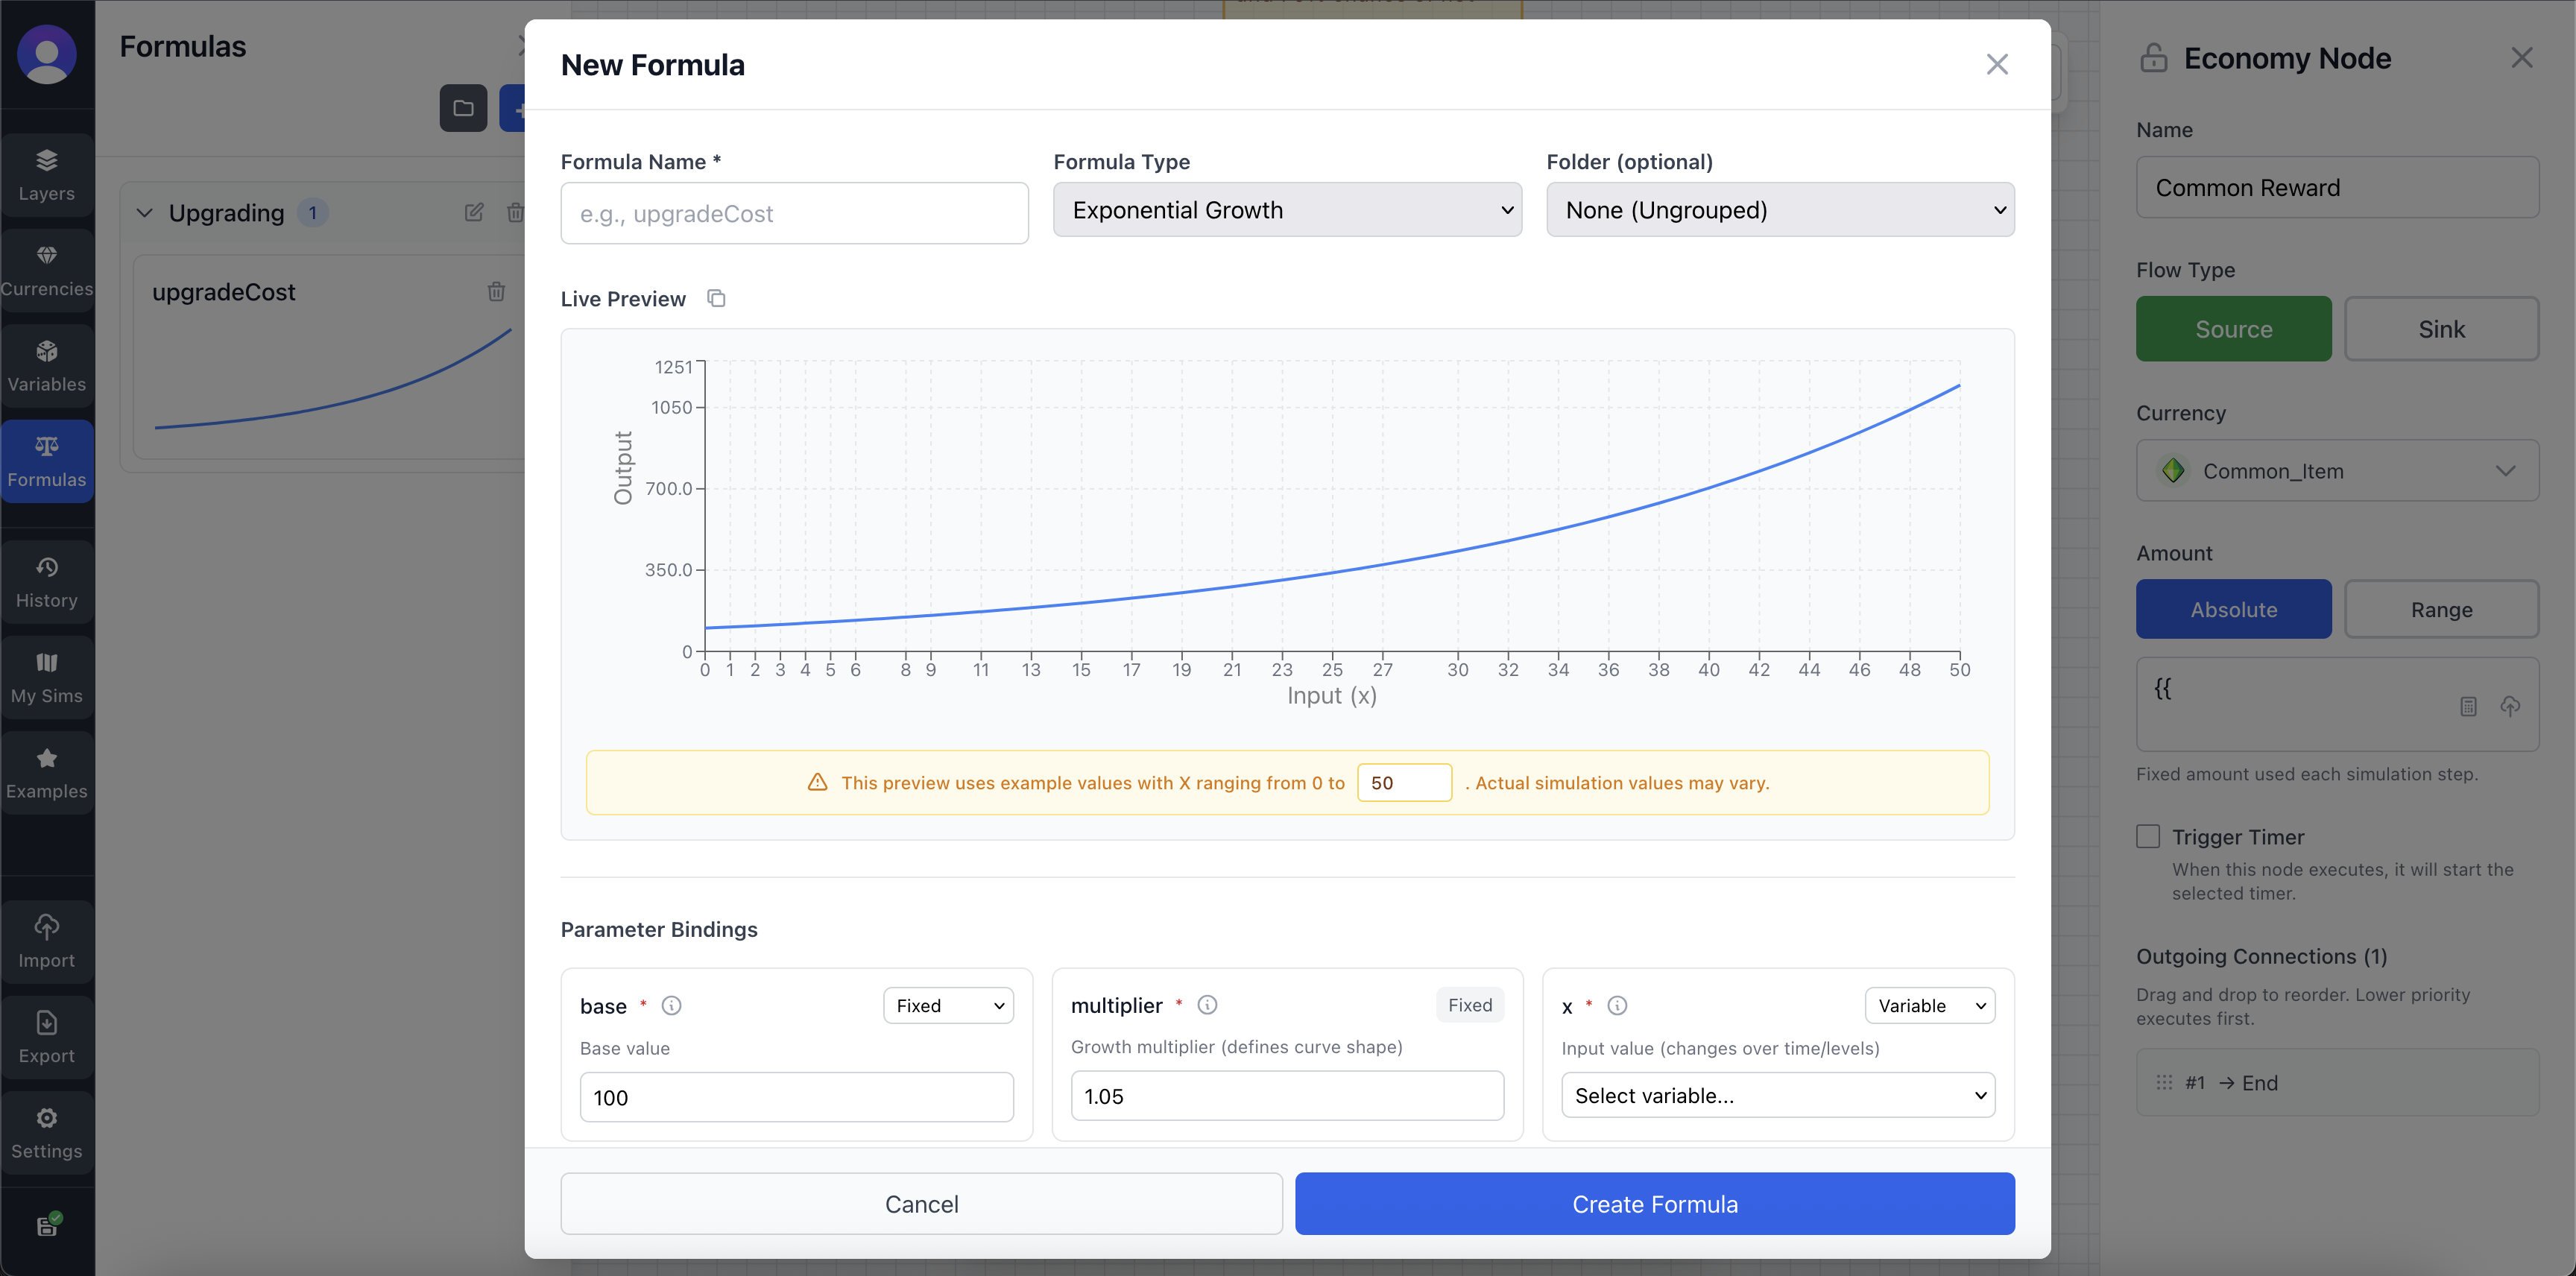The height and width of the screenshot is (1276, 2576).
Task: Enable the Trigger Timer checkbox
Action: click(x=2149, y=836)
